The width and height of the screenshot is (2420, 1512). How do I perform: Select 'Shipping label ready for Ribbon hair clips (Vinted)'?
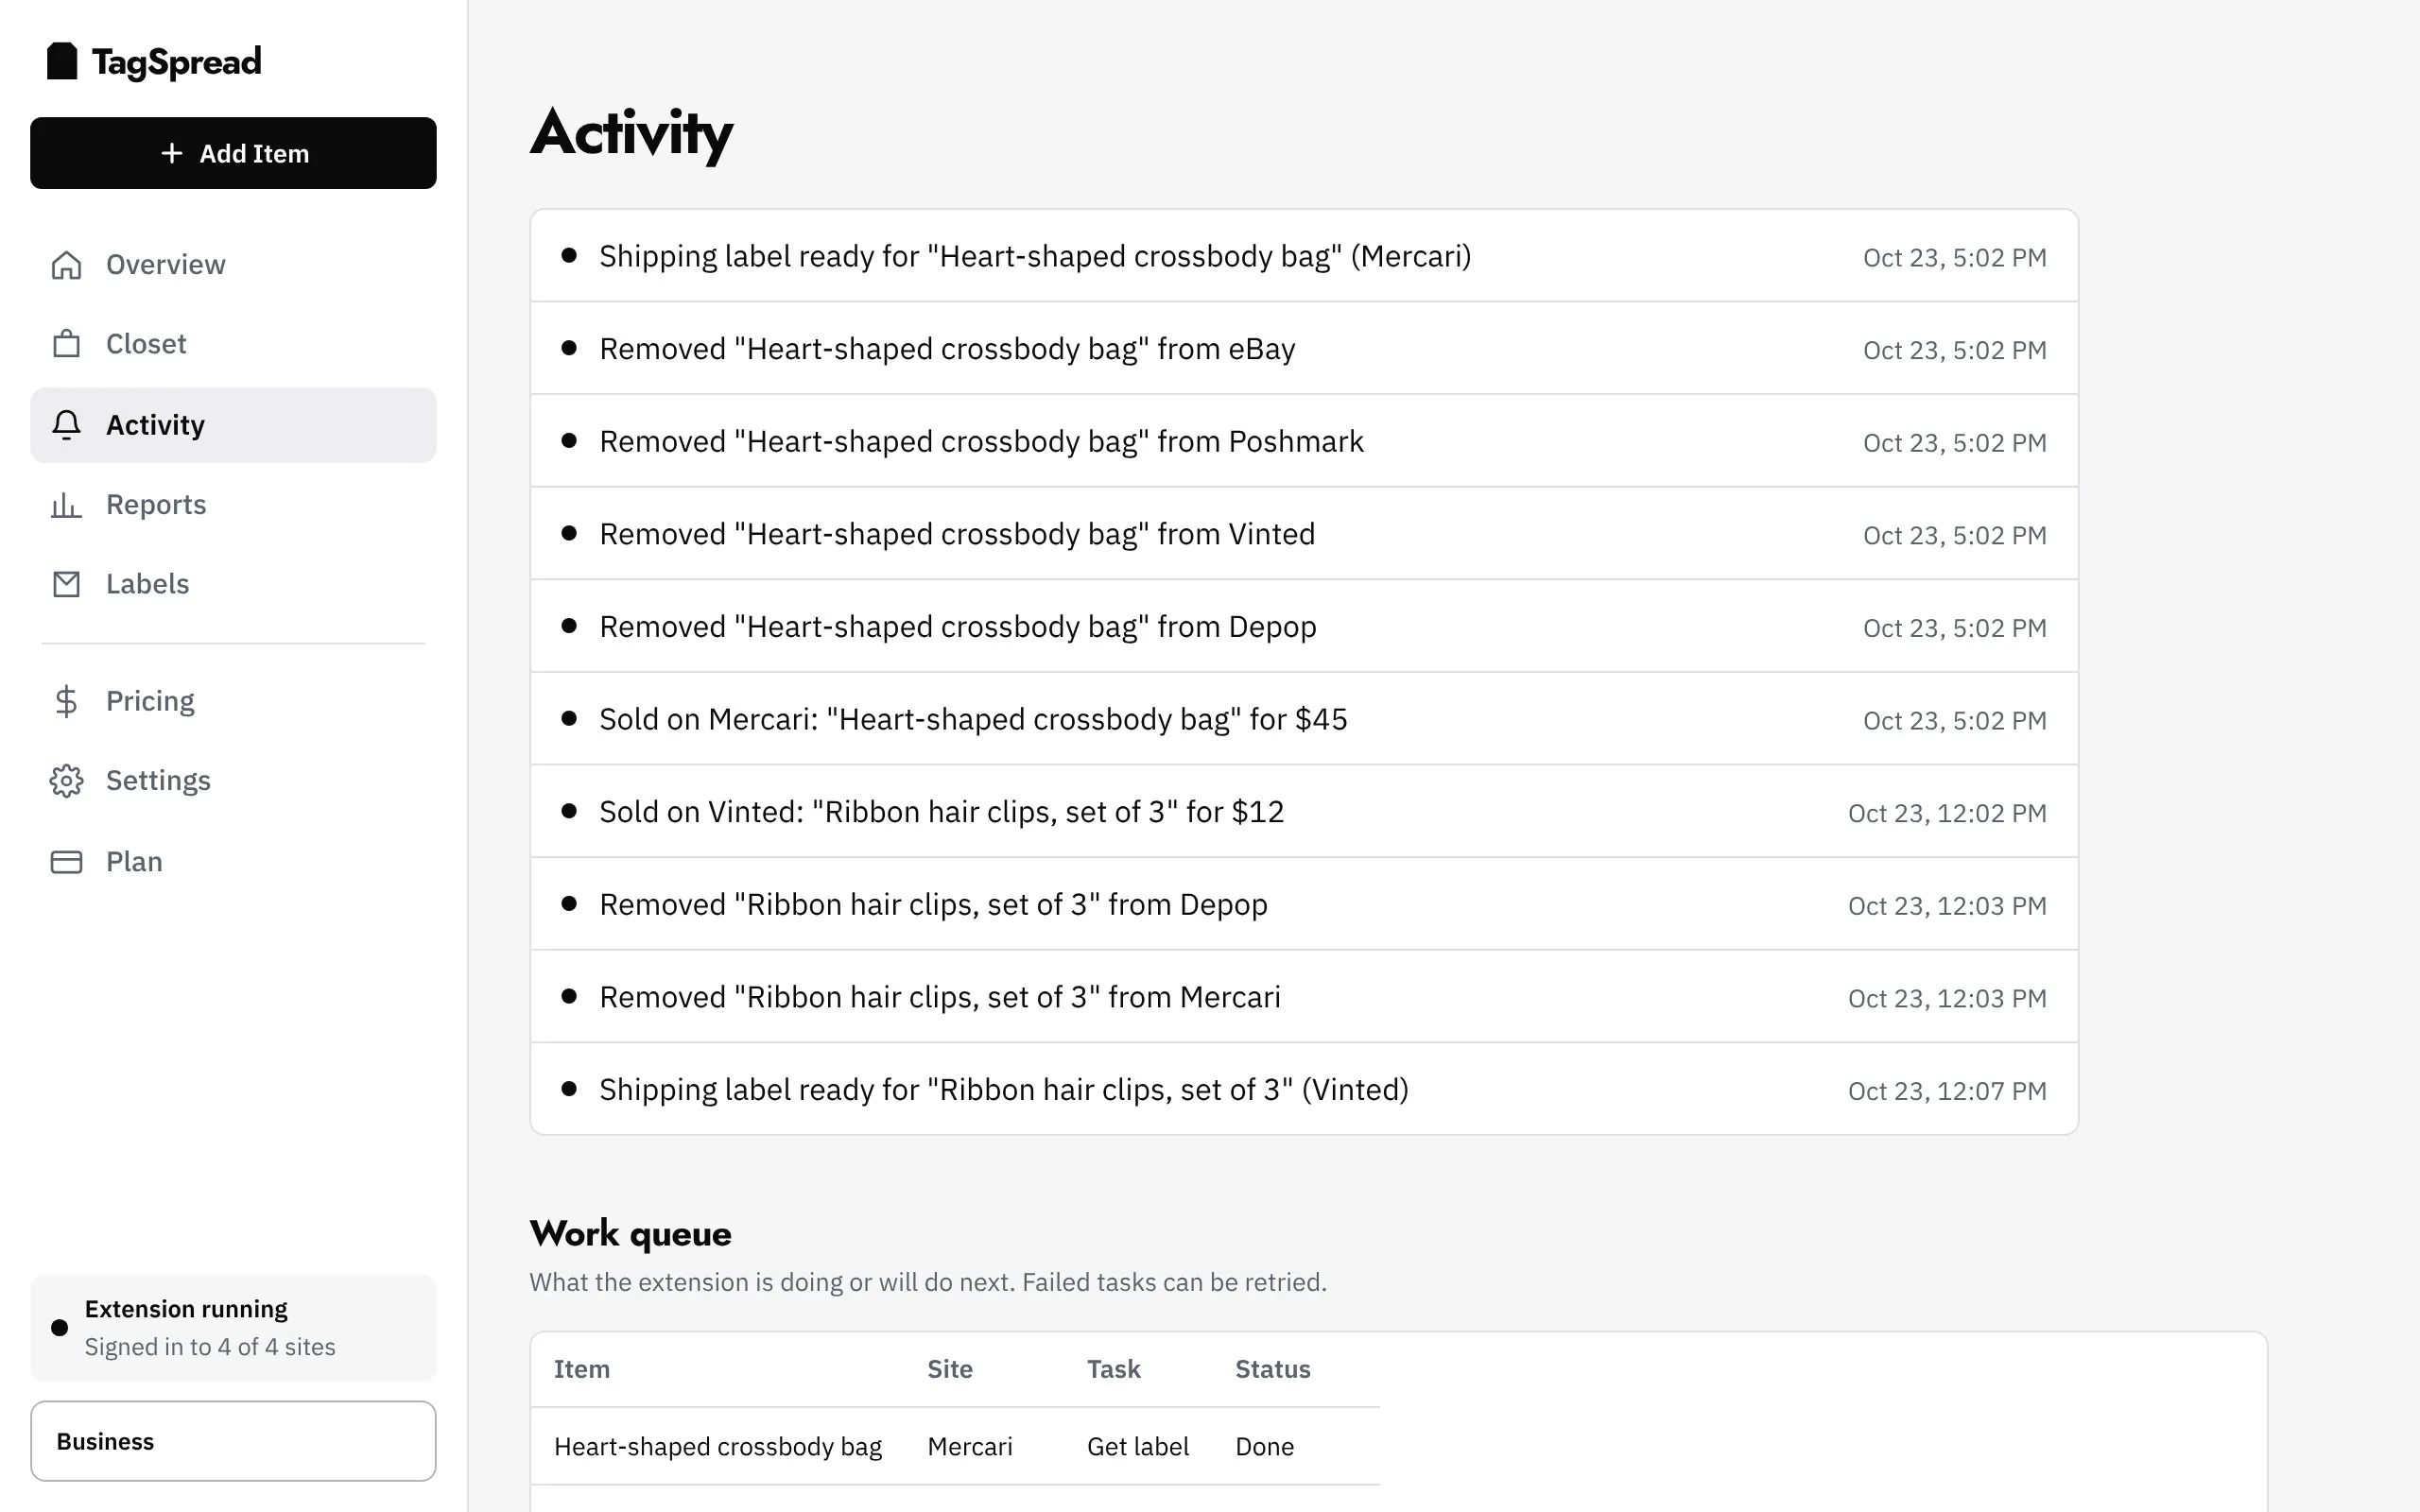click(x=1304, y=1090)
